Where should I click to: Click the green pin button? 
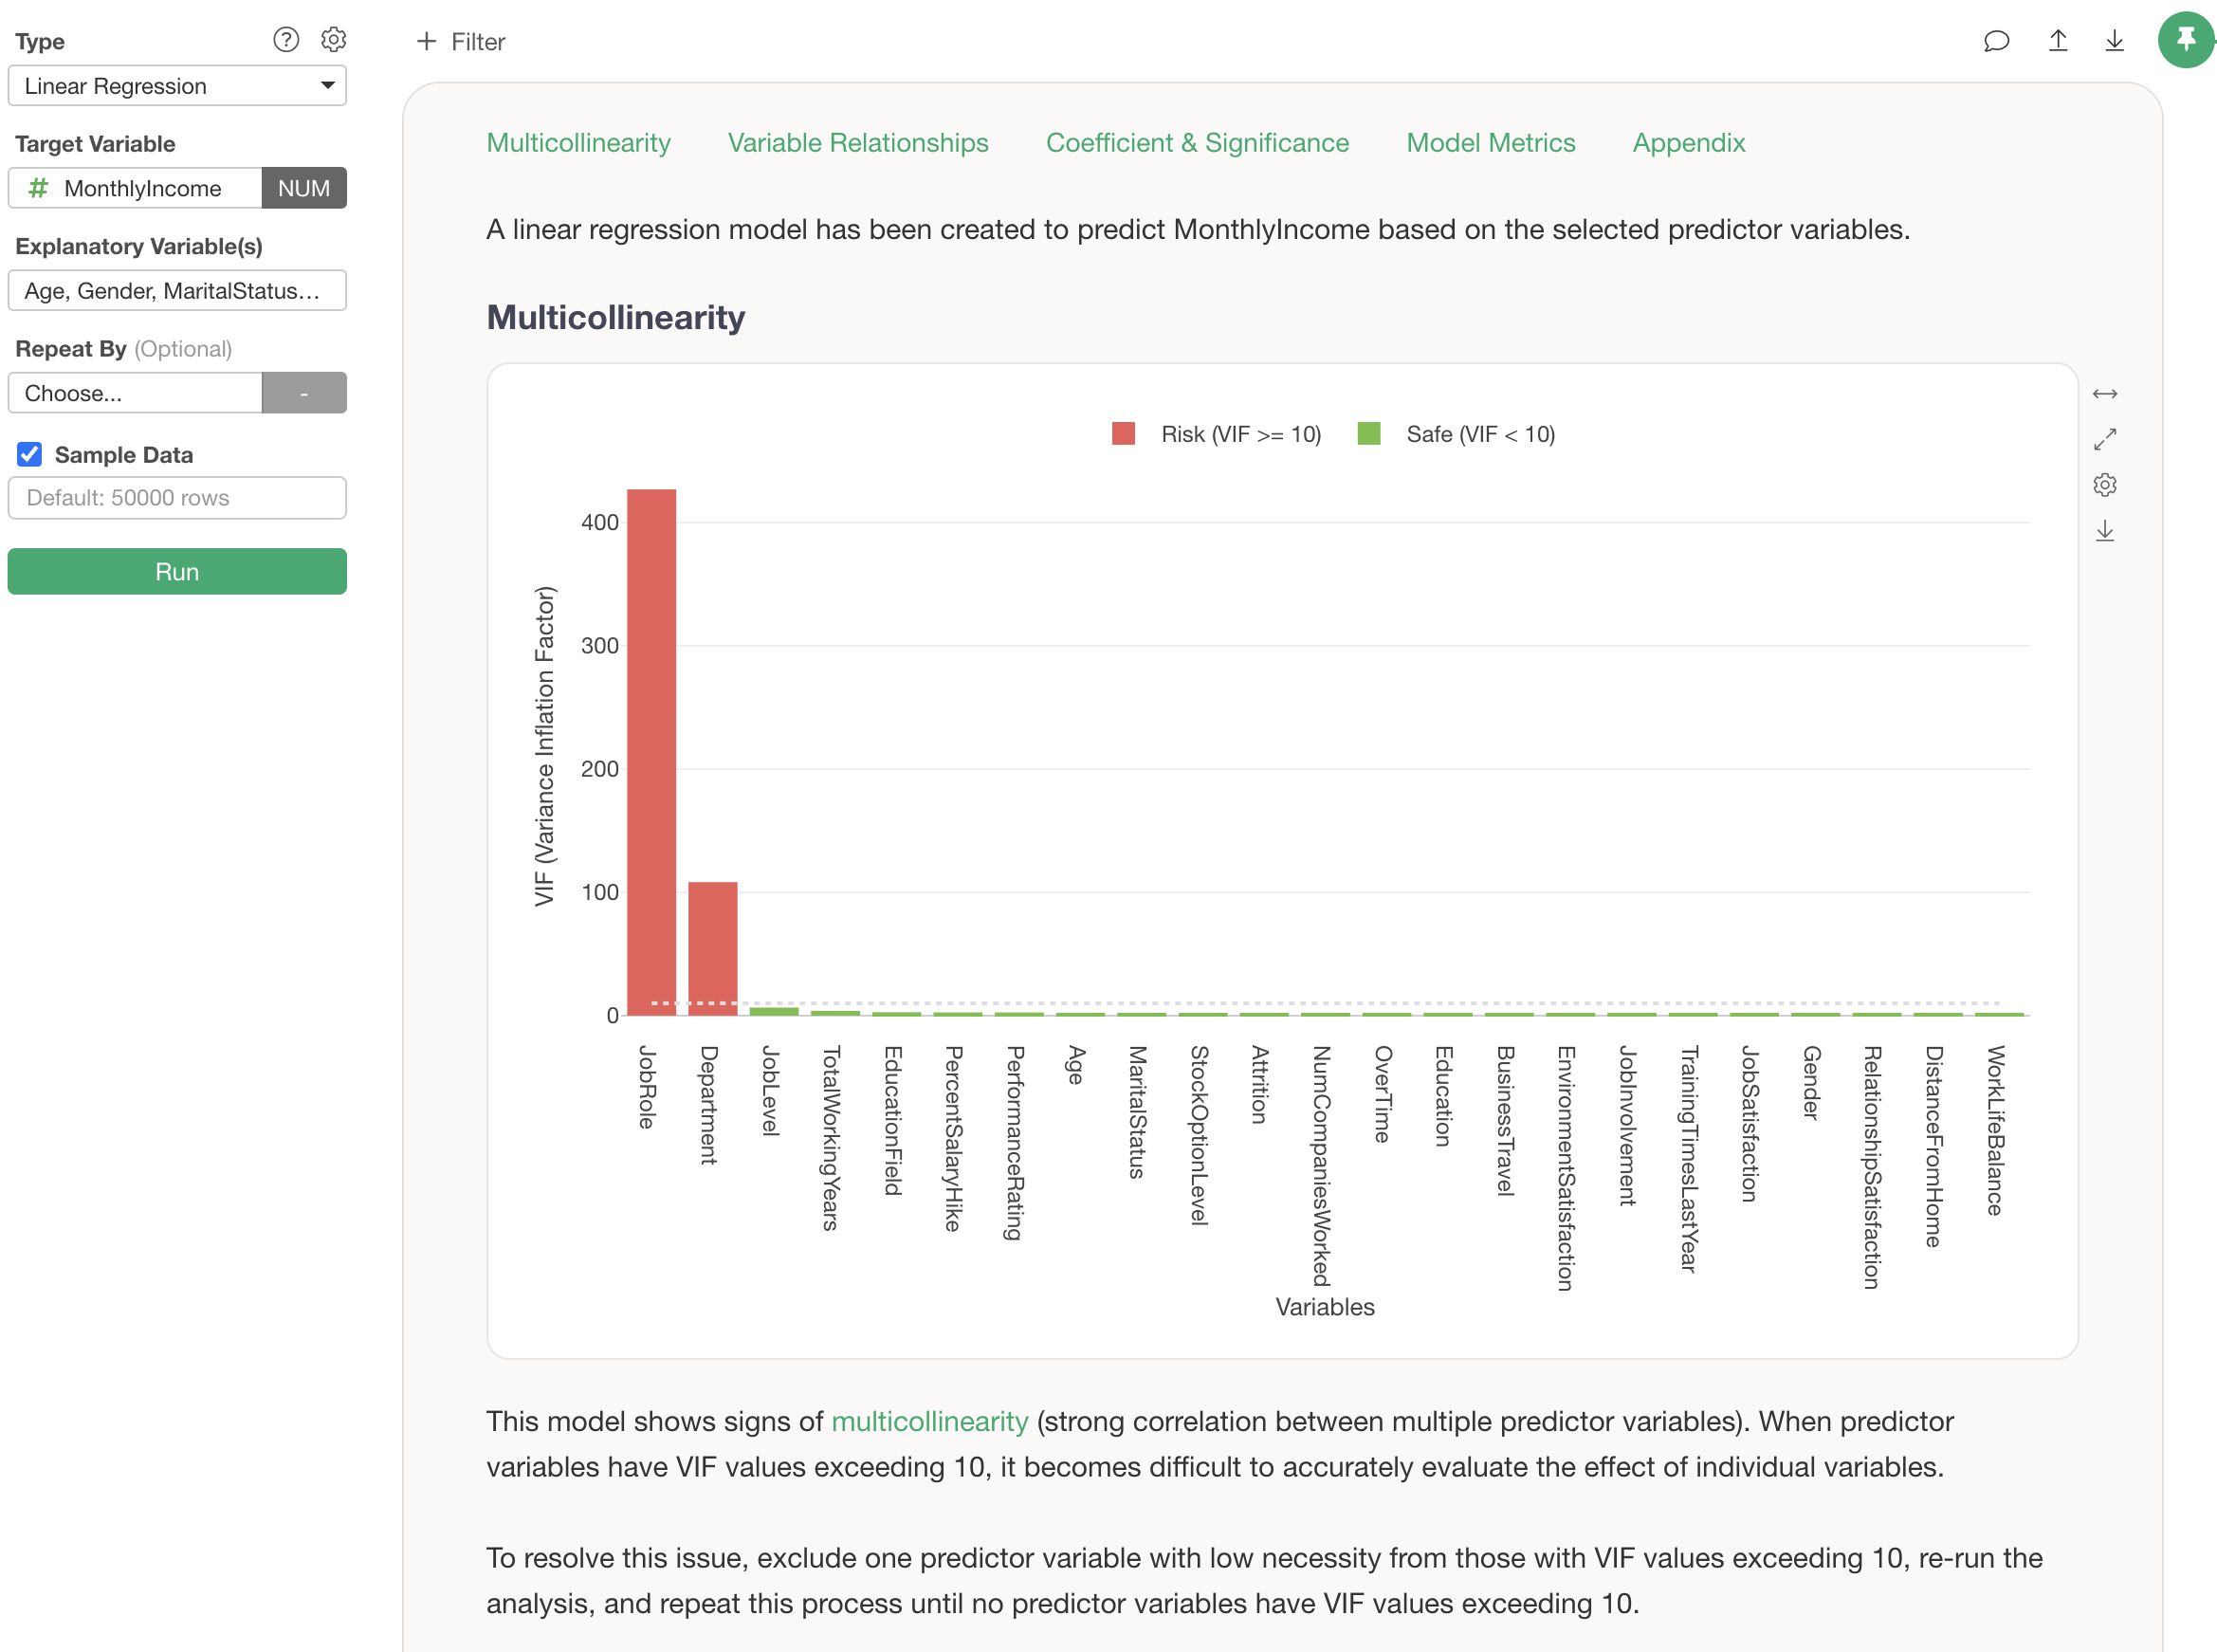[2185, 40]
